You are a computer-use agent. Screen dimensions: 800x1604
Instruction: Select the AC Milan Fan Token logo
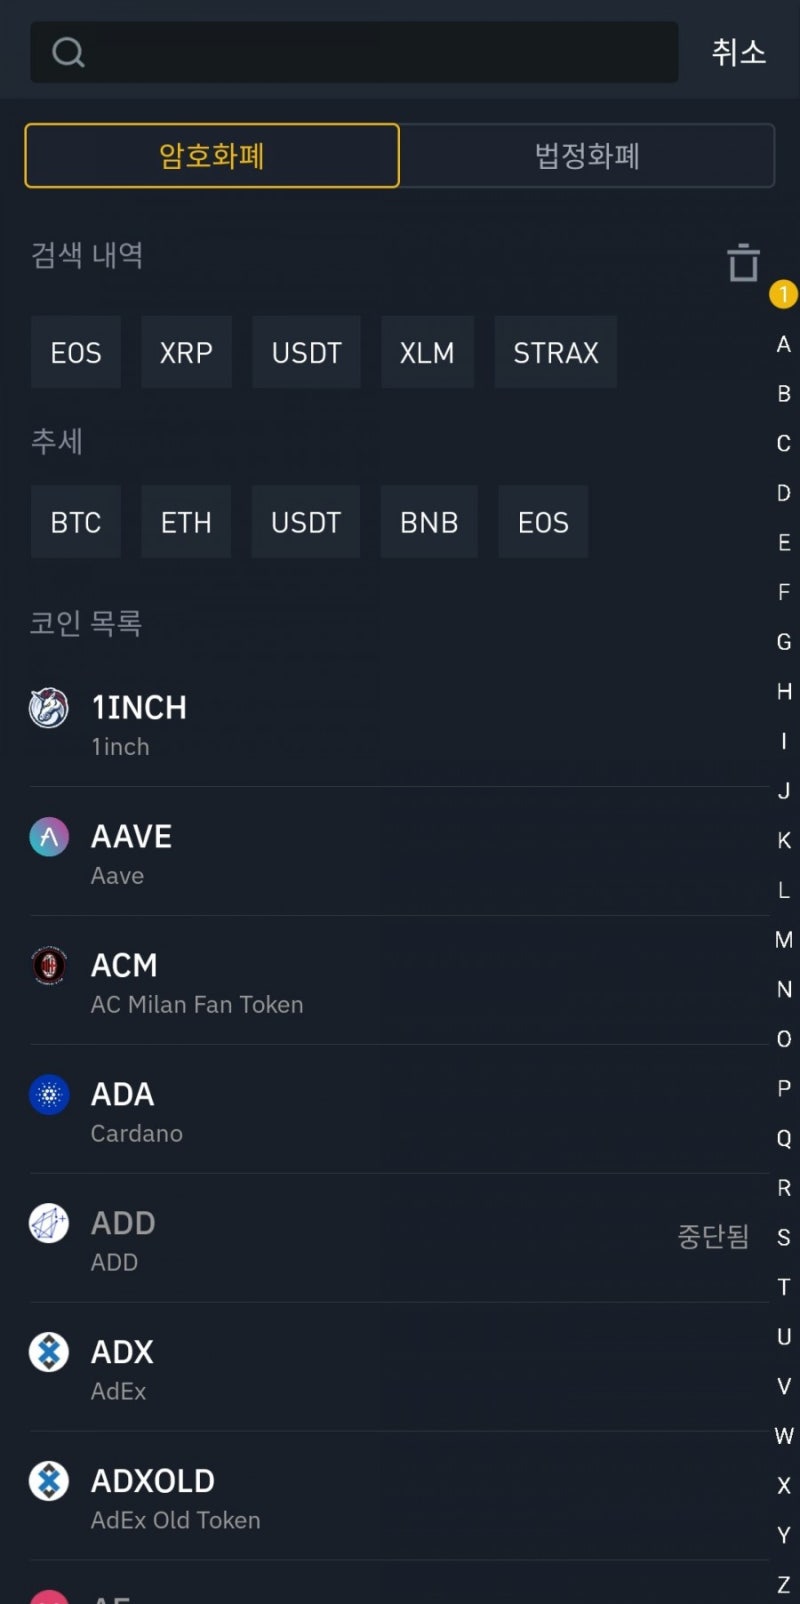[x=49, y=966]
